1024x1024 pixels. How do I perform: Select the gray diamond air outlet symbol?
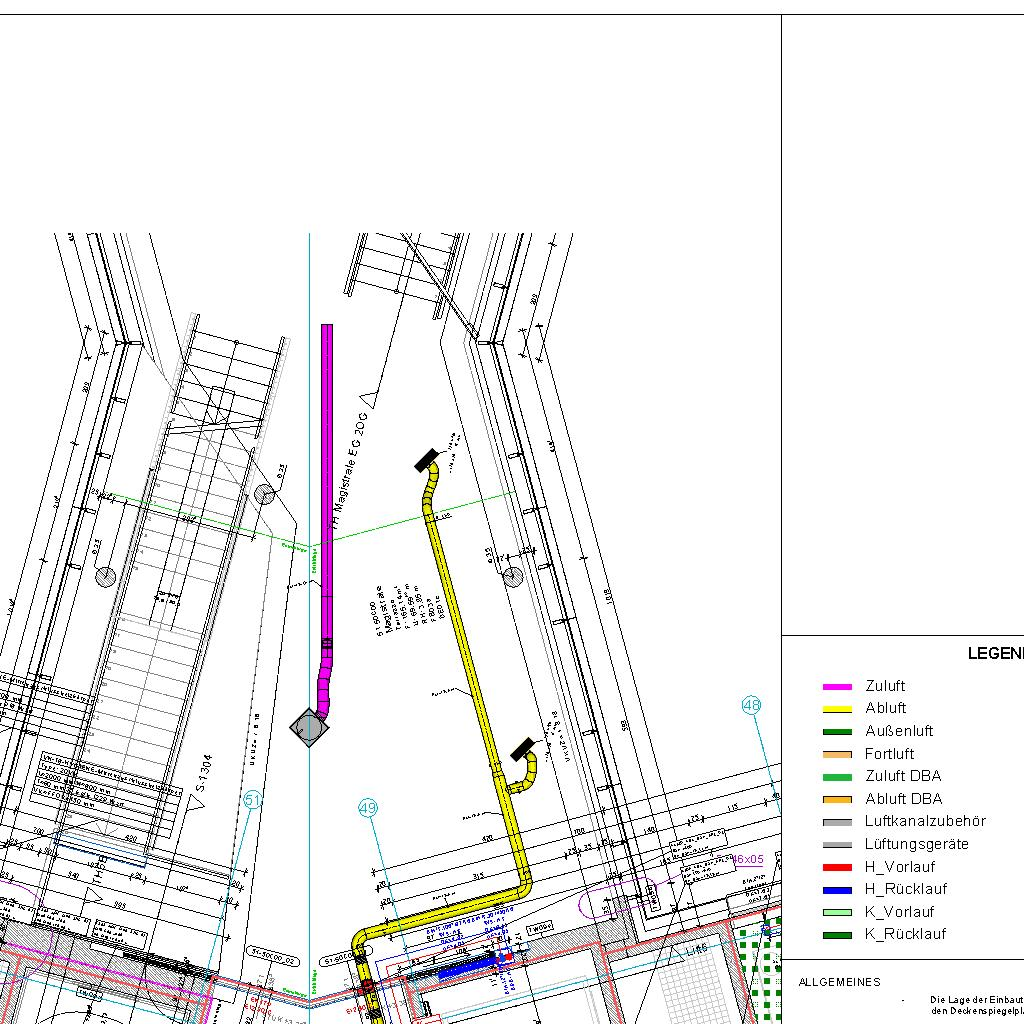coord(309,727)
